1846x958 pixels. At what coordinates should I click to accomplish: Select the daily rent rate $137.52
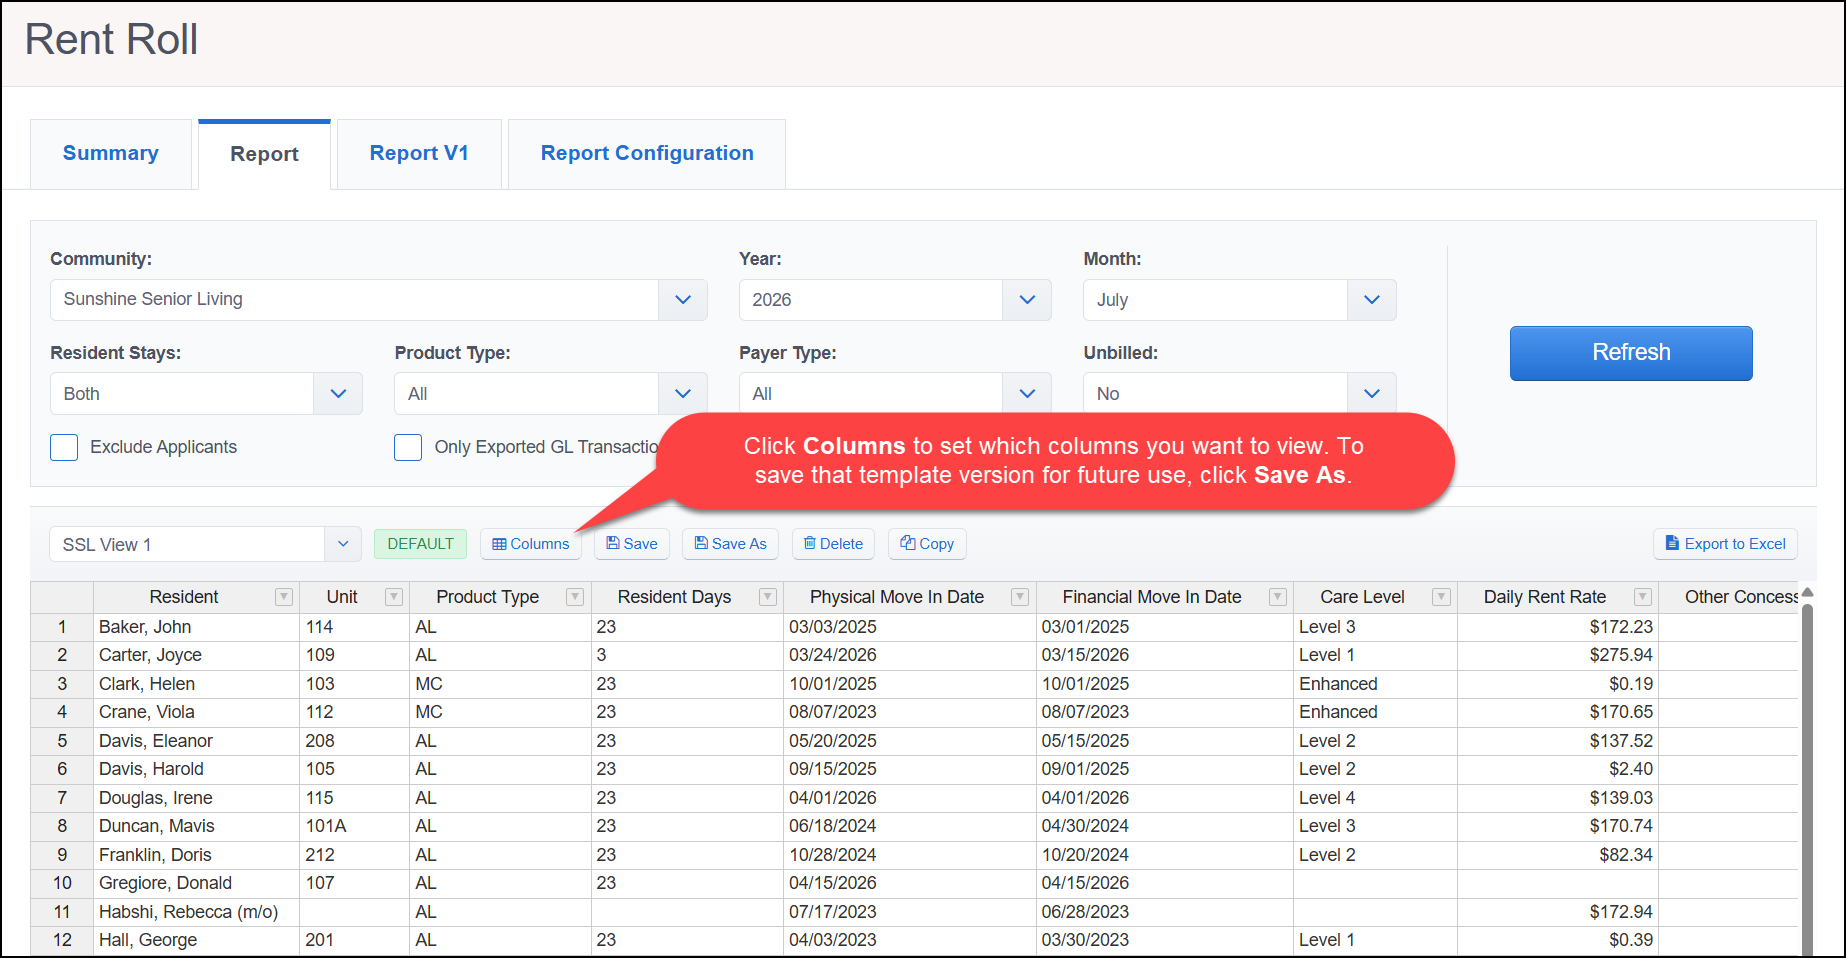click(x=1557, y=741)
